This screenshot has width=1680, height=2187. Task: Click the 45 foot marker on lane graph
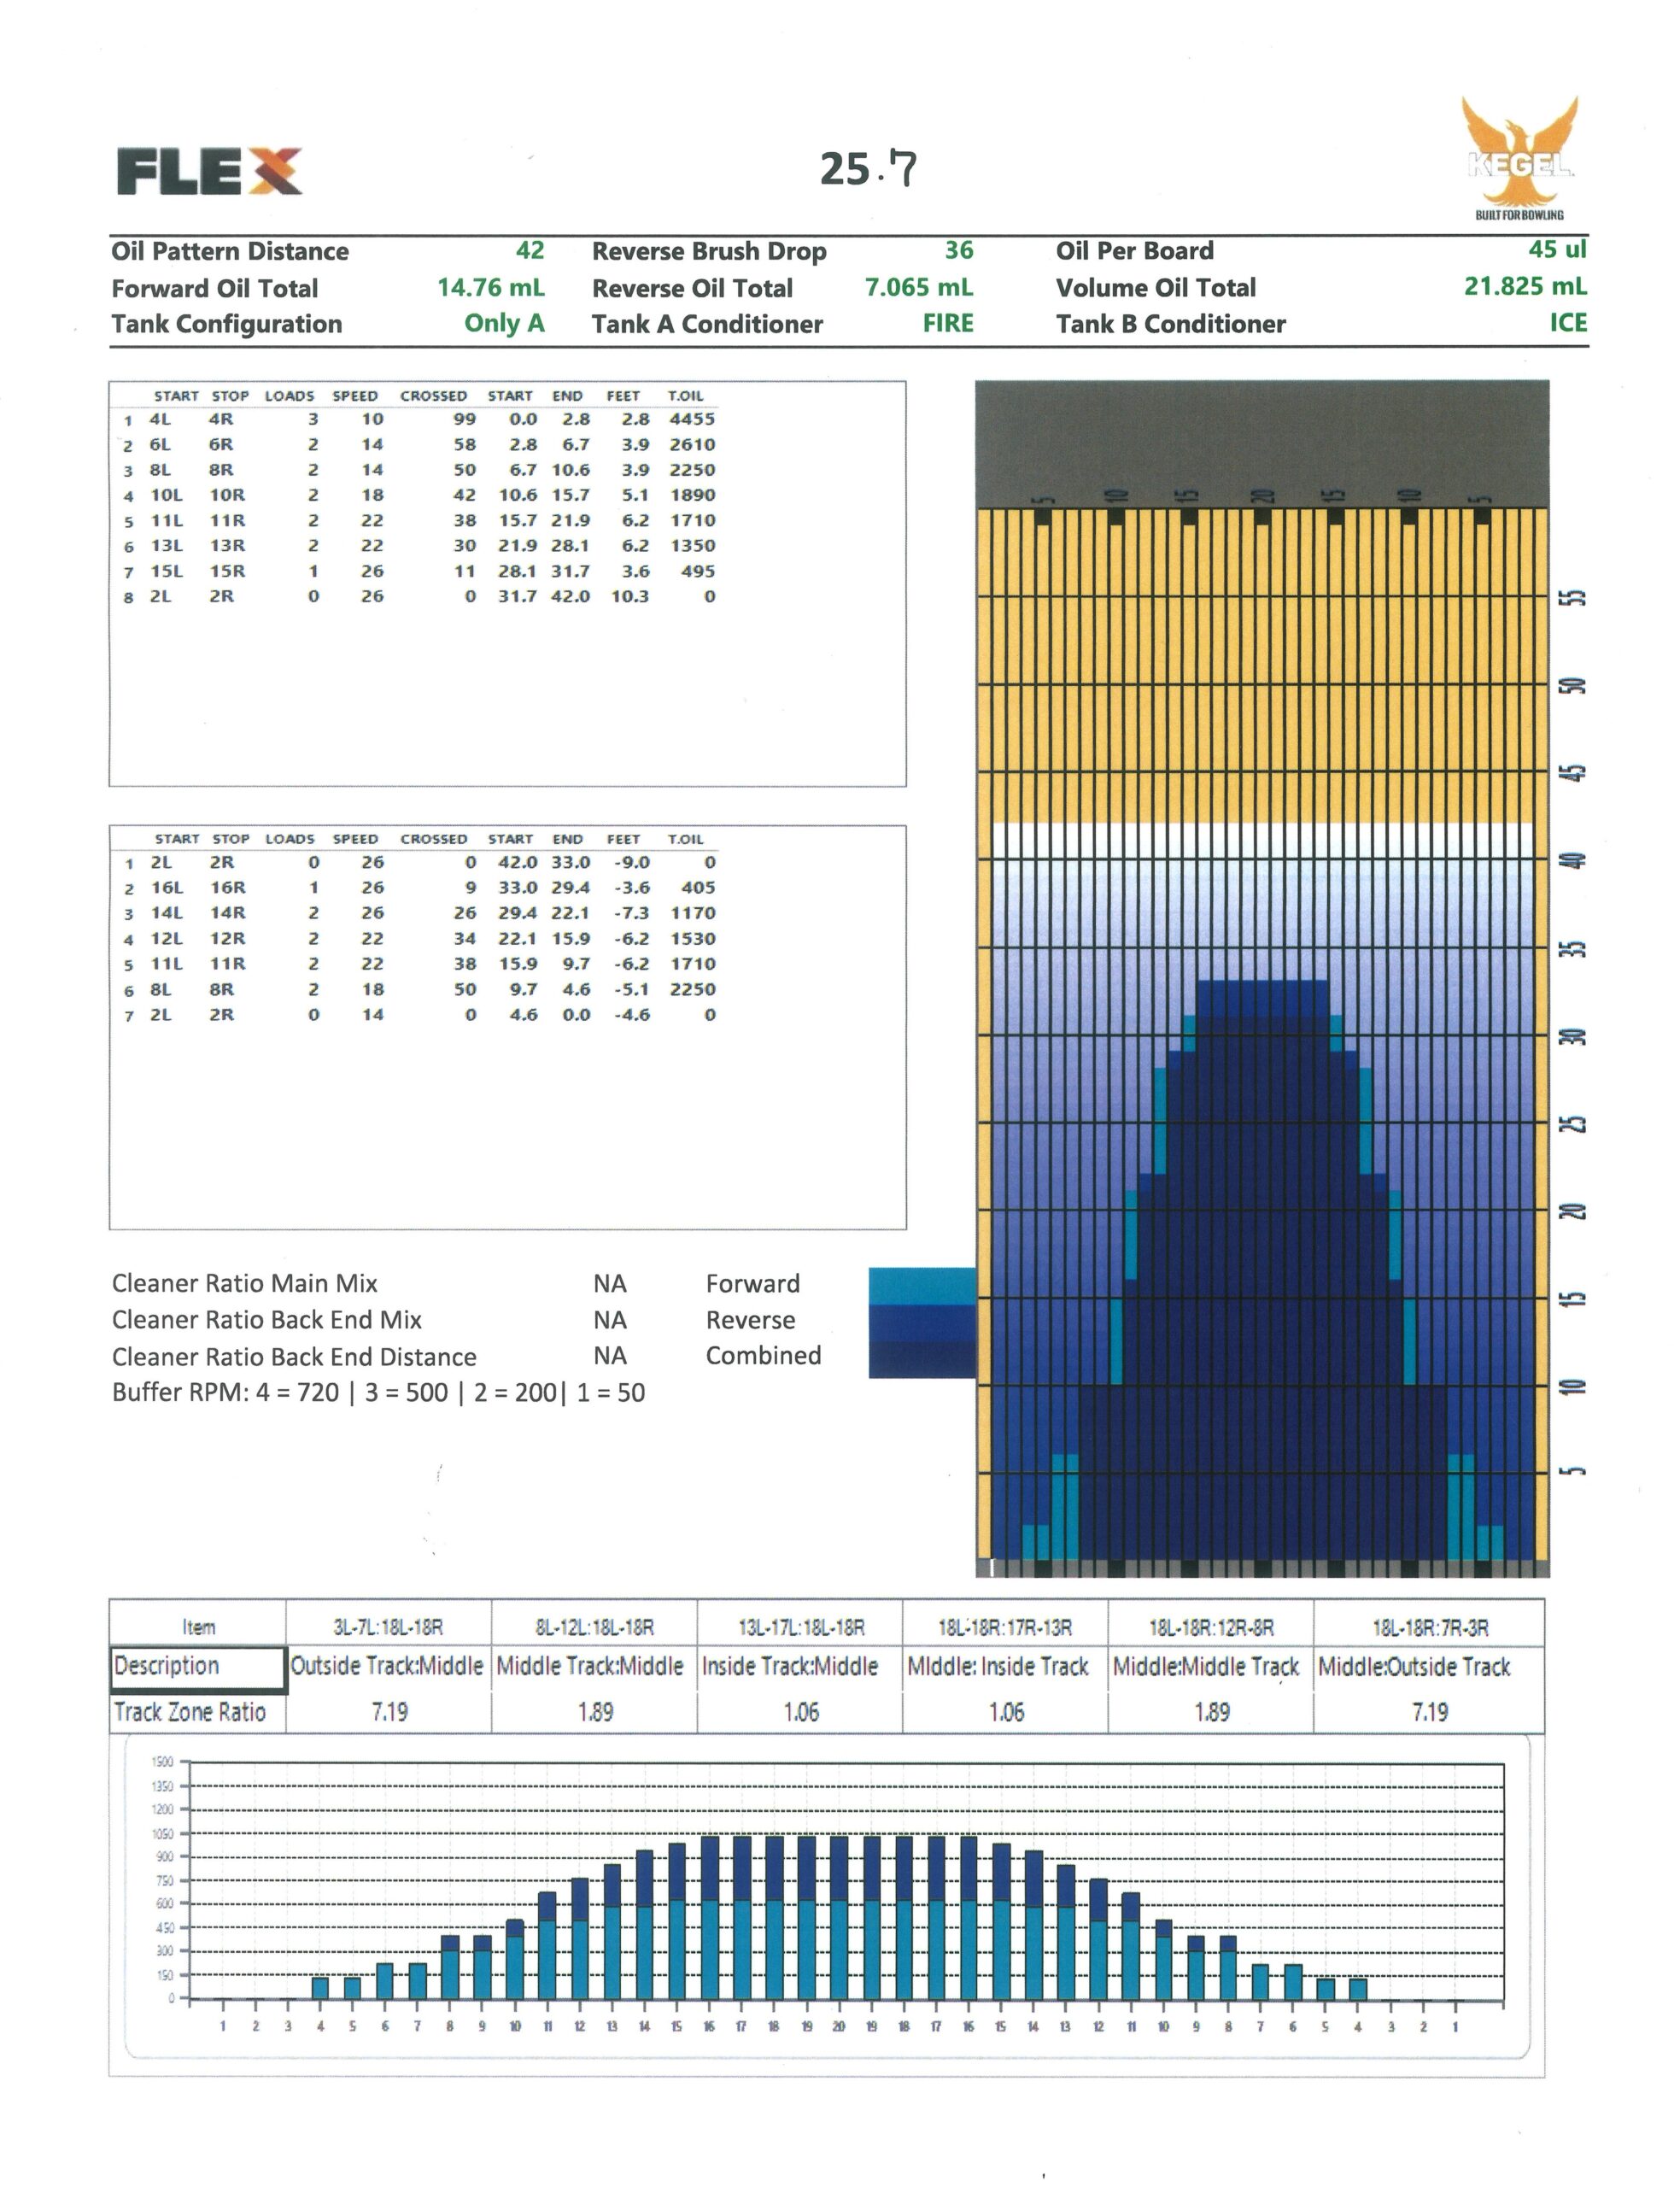coord(1572,773)
